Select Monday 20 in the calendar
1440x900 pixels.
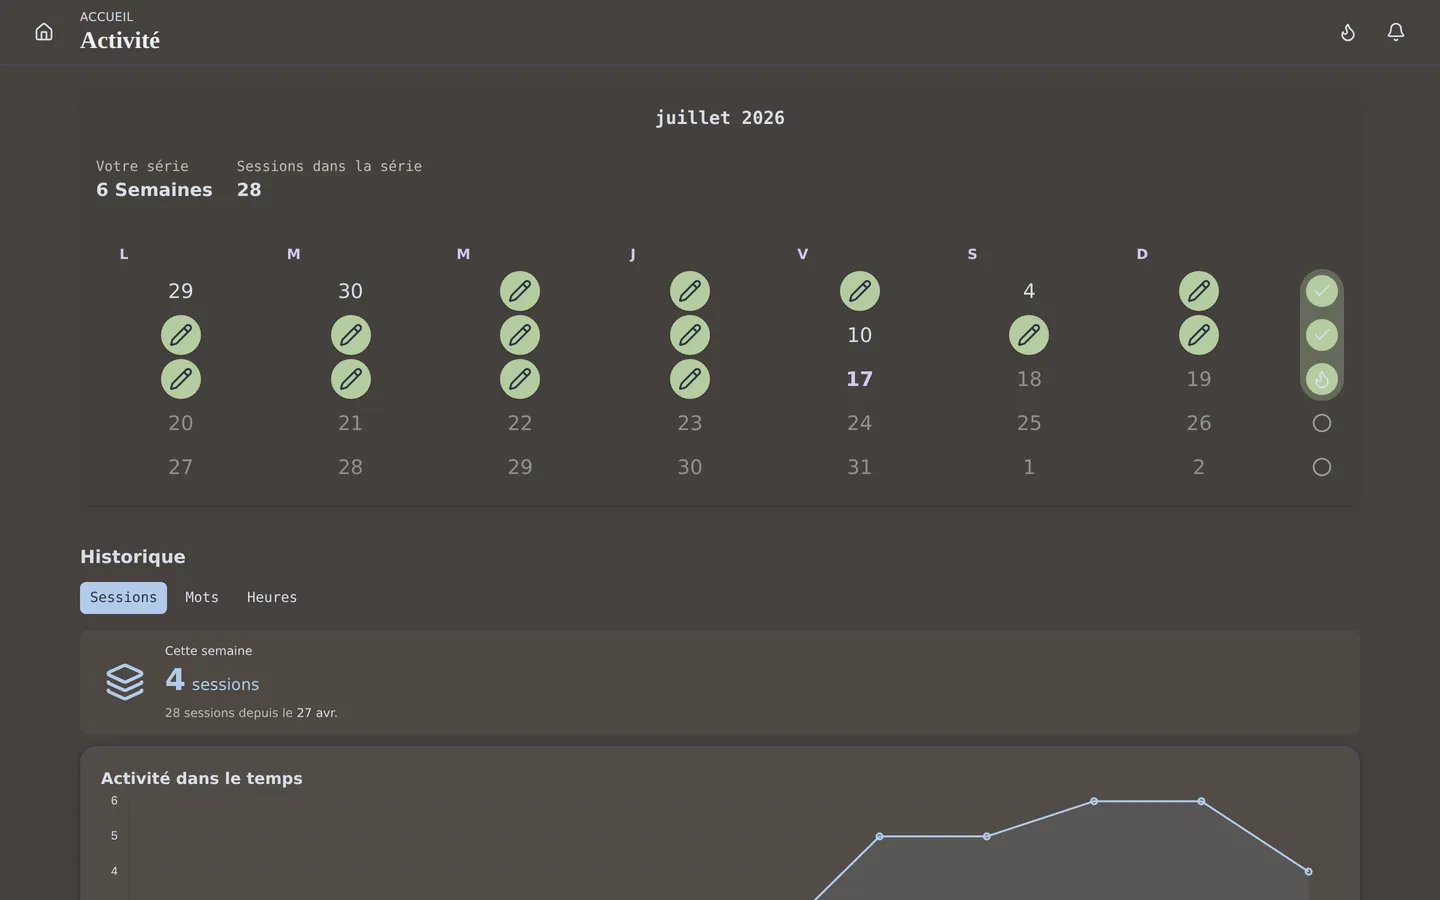(181, 423)
